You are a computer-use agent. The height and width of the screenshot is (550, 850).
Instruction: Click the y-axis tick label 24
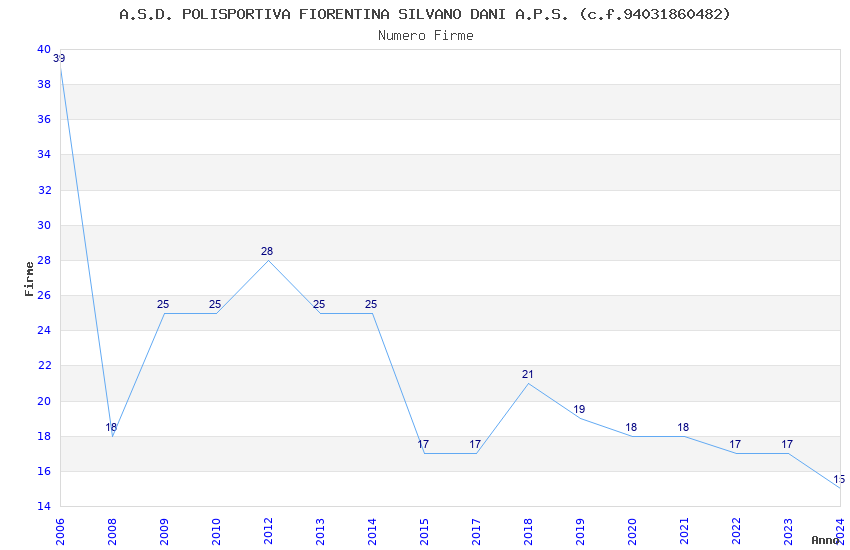[44, 331]
